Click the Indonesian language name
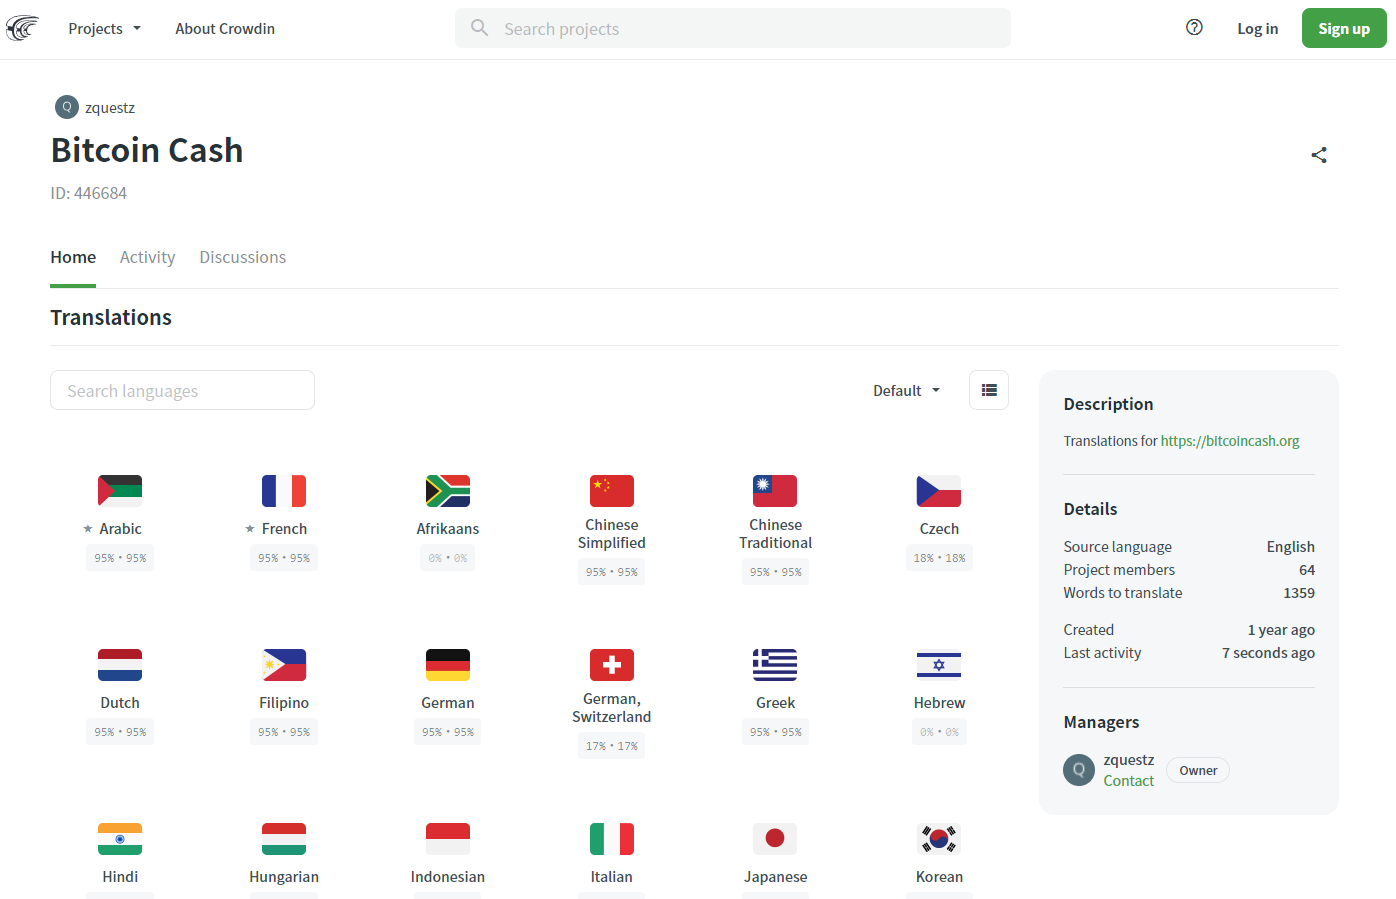1396x899 pixels. coord(448,877)
